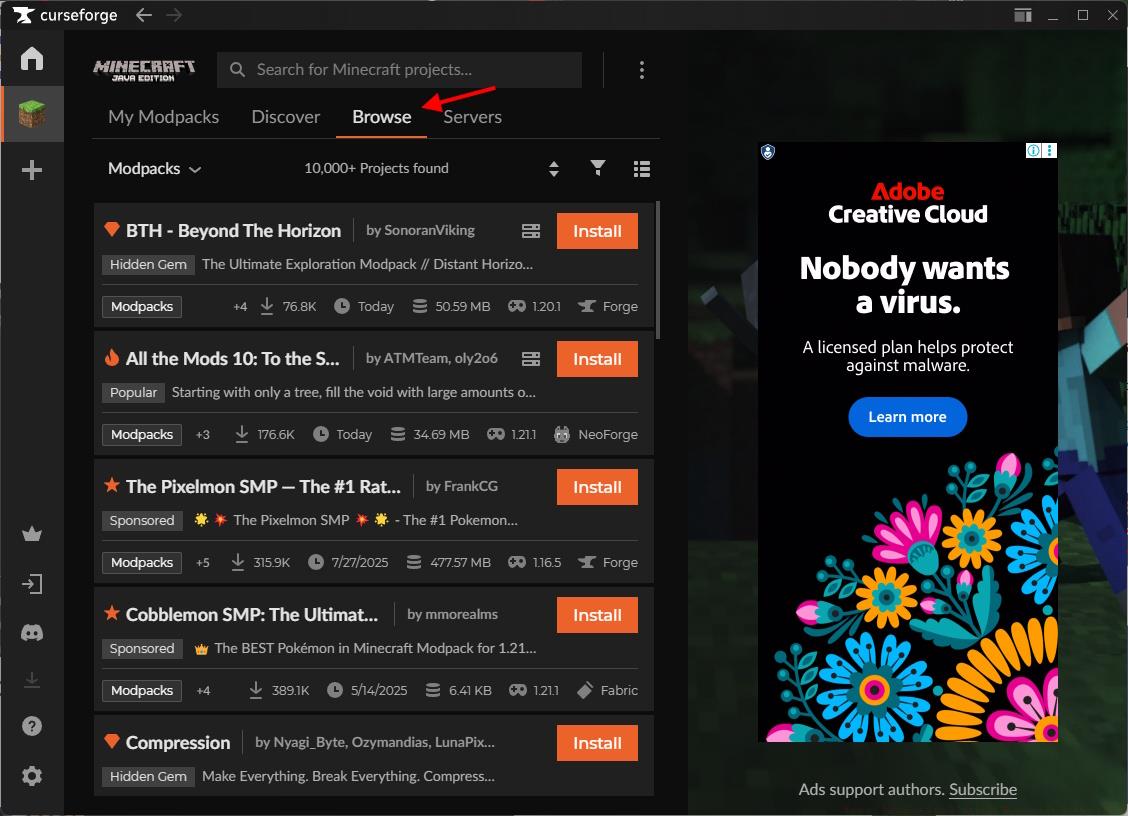Click the modpack list vertical scrollbar
The image size is (1128, 816).
657,270
